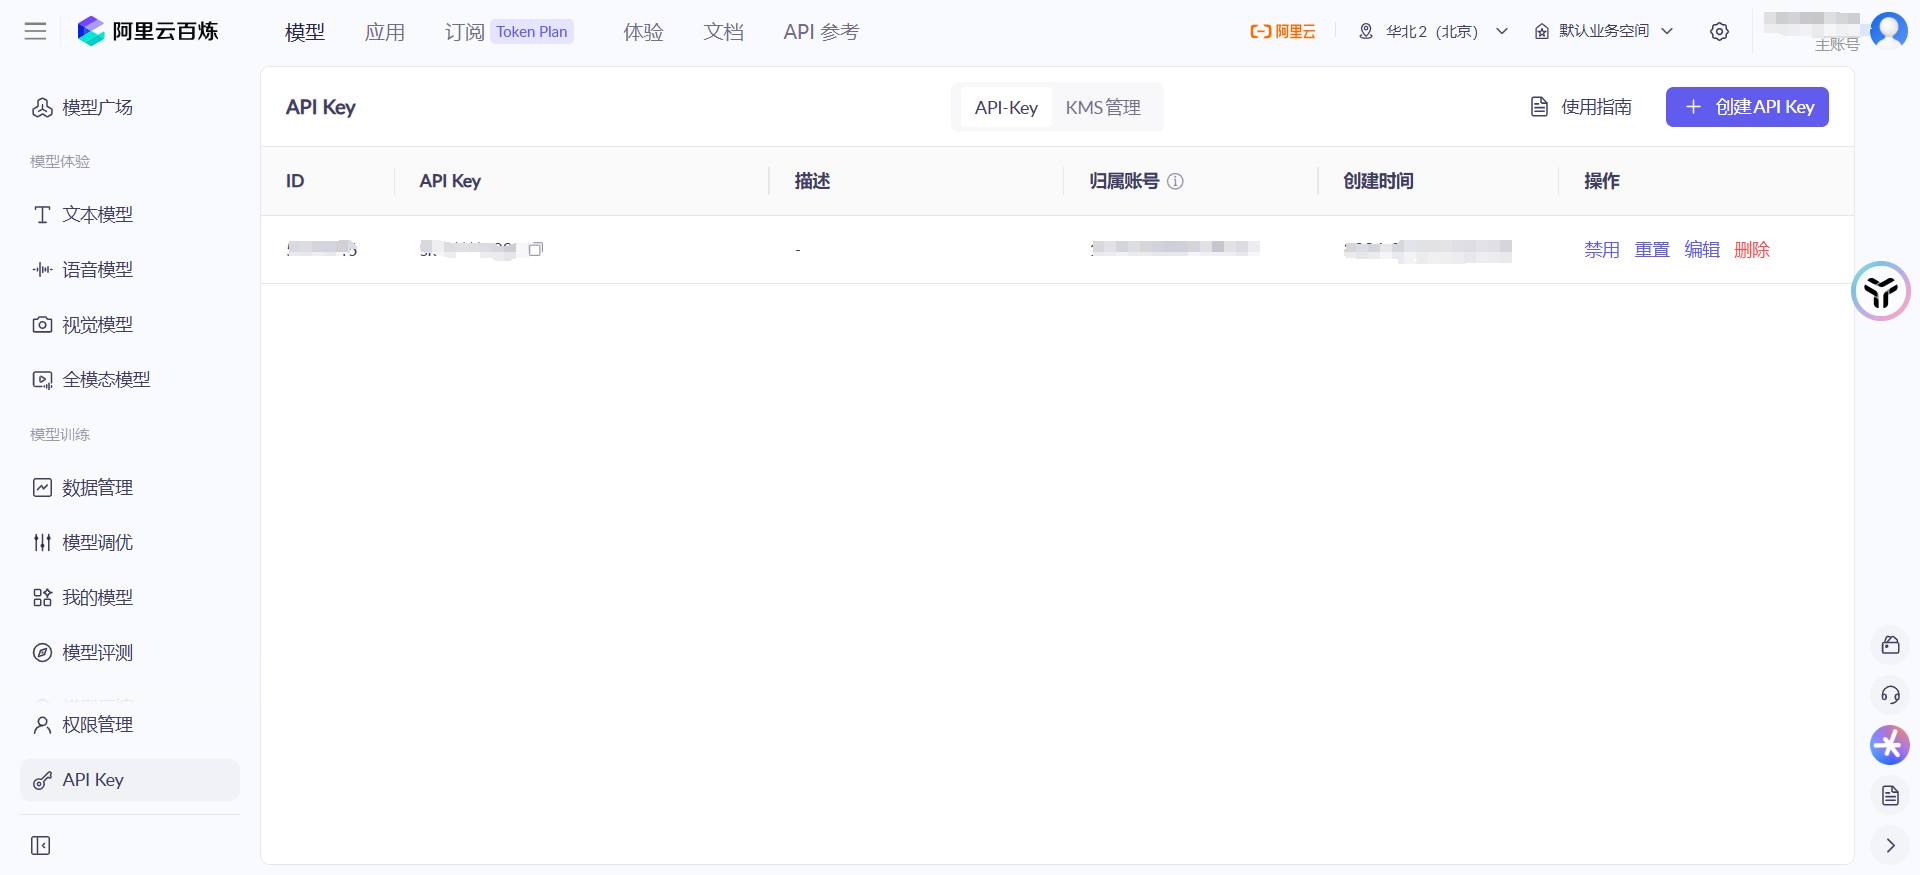Viewport: 1920px width, 875px height.
Task: Open 模型评测 in sidebar
Action: point(130,653)
